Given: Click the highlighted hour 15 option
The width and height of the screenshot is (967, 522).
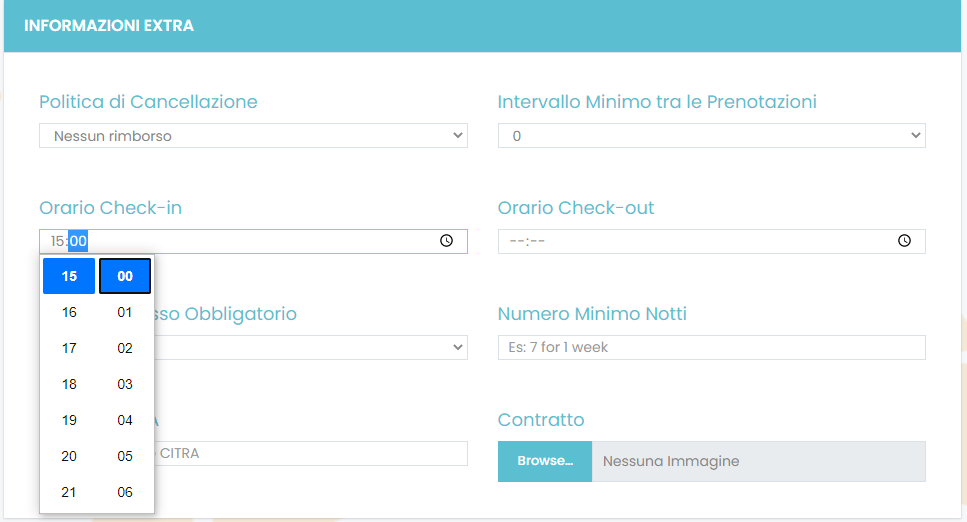Looking at the screenshot, I should (69, 276).
